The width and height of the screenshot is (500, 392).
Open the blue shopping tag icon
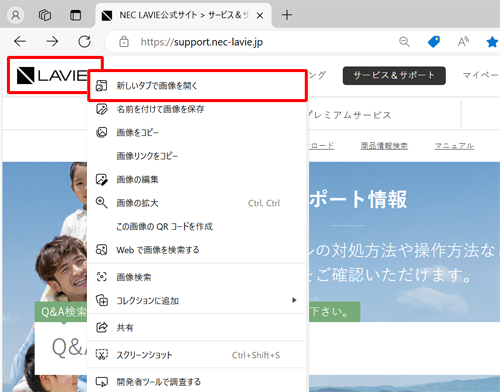pos(433,42)
